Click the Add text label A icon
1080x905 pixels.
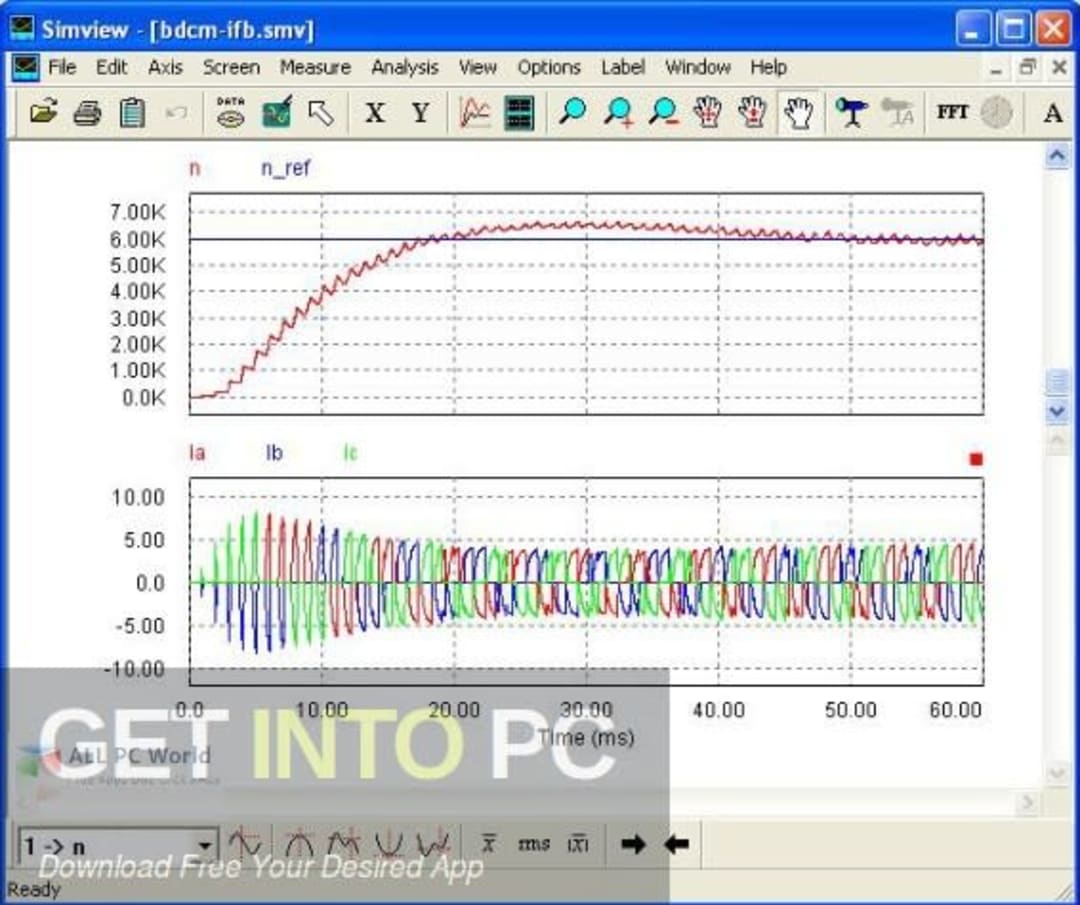[x=1052, y=112]
